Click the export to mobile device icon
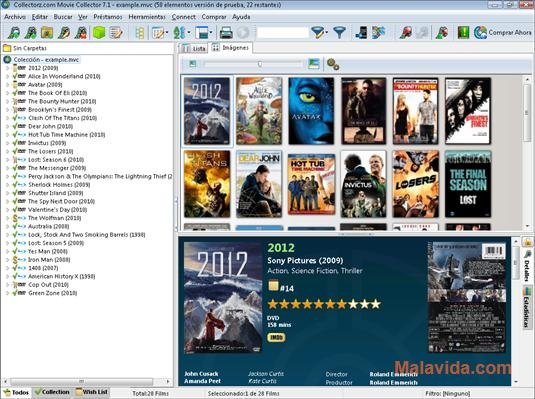This screenshot has width=535, height=399. (x=361, y=33)
